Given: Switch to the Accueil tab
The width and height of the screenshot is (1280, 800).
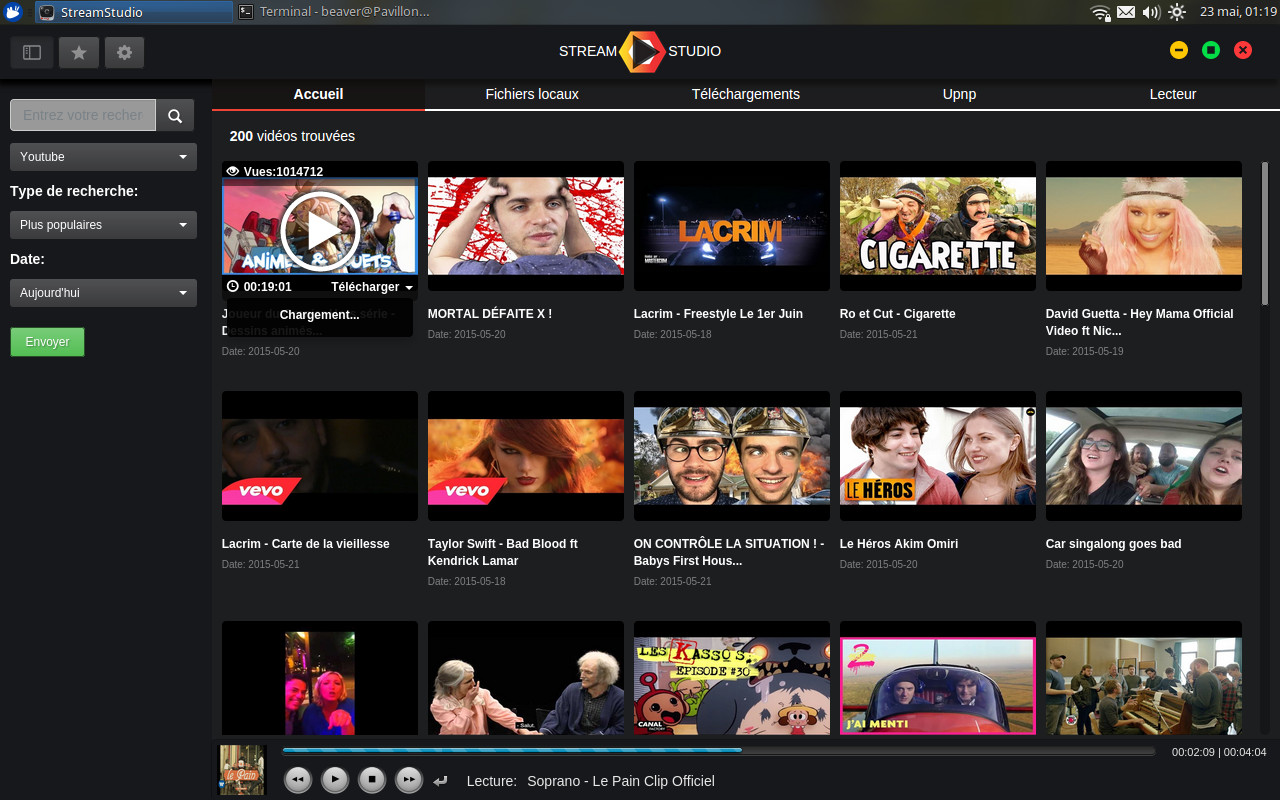Looking at the screenshot, I should 318,94.
